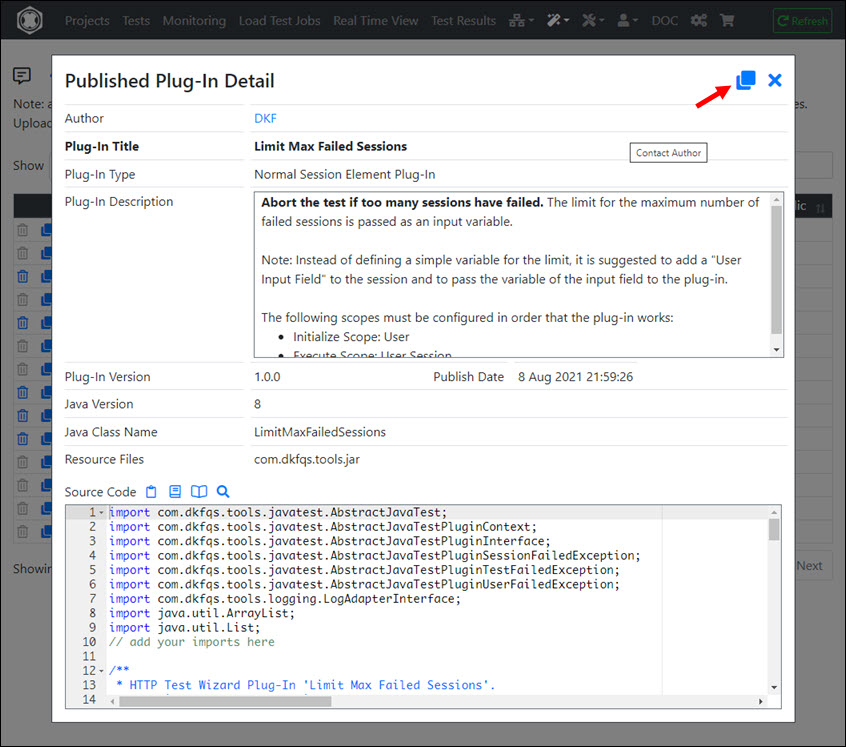Click the description box scroll-up arrow
The height and width of the screenshot is (747, 846).
click(x=776, y=200)
